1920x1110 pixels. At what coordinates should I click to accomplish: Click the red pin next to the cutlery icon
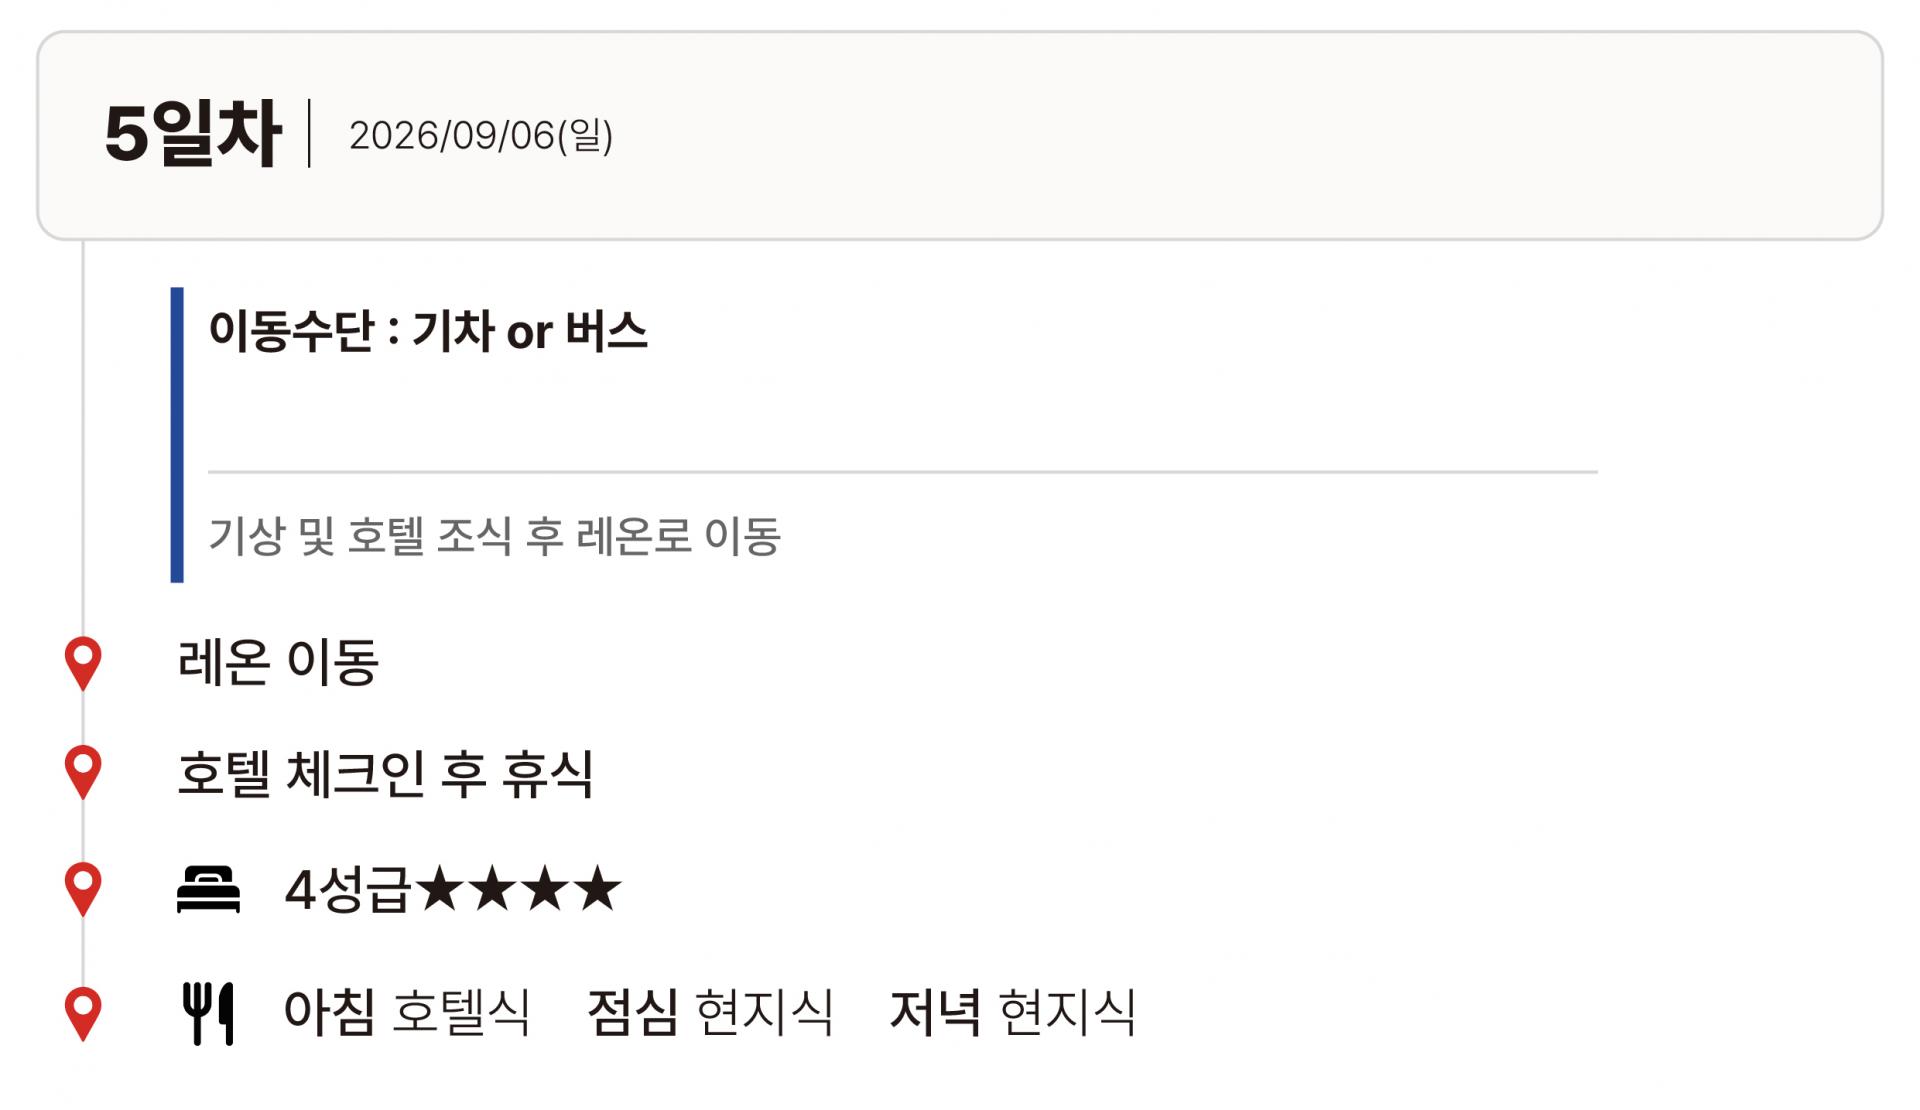[83, 1012]
